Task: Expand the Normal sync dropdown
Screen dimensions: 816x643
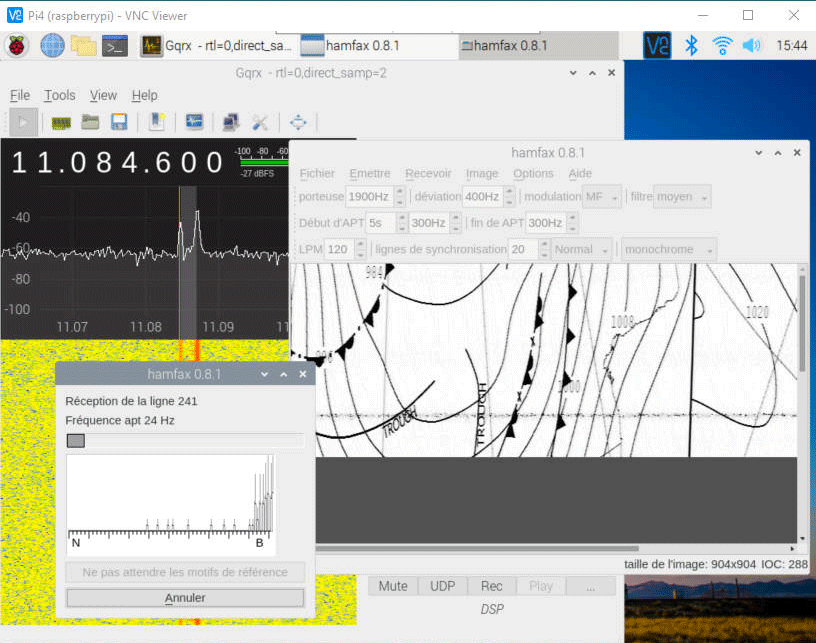Action: click(581, 249)
